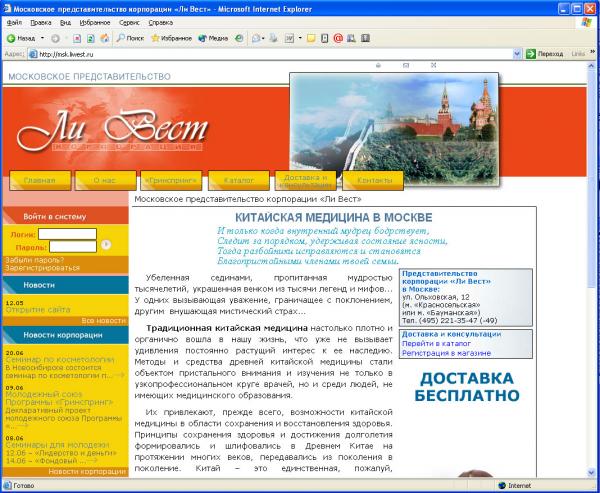
Task: Click the МОСКОВСКОЕ ПРЕДСТАВИТЕЛЬСТВО header text
Action: (x=90, y=77)
